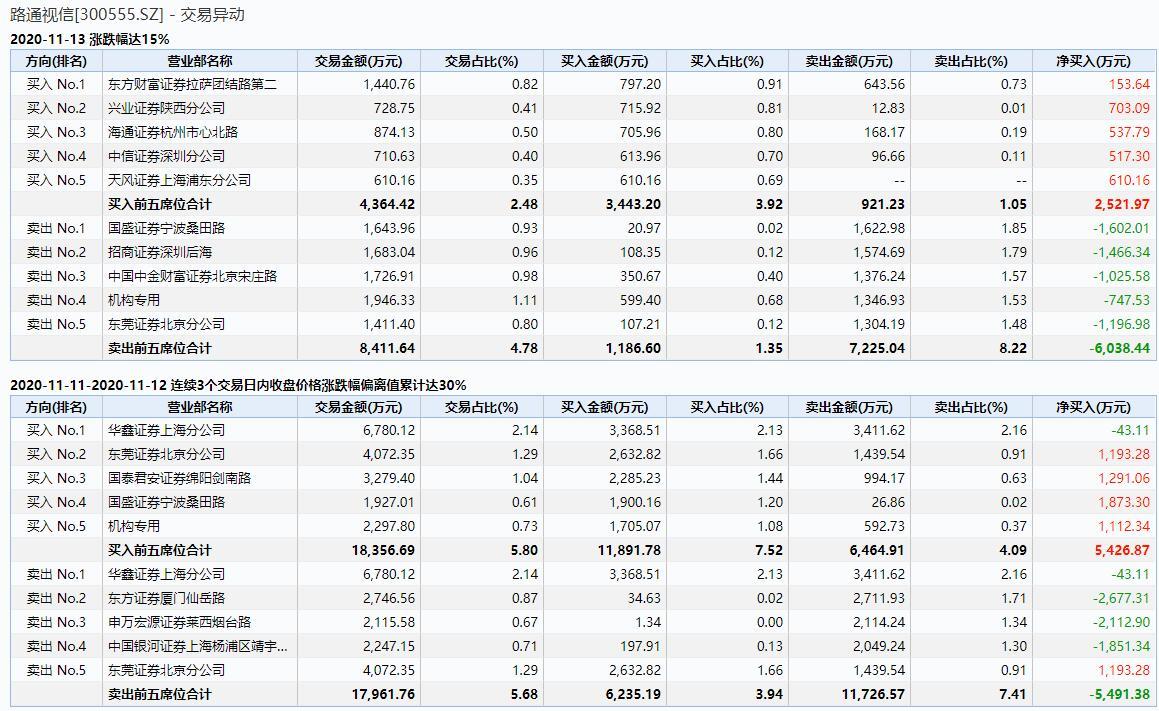Click net value -1,025.58
The height and width of the screenshot is (711, 1159).
click(x=1121, y=276)
